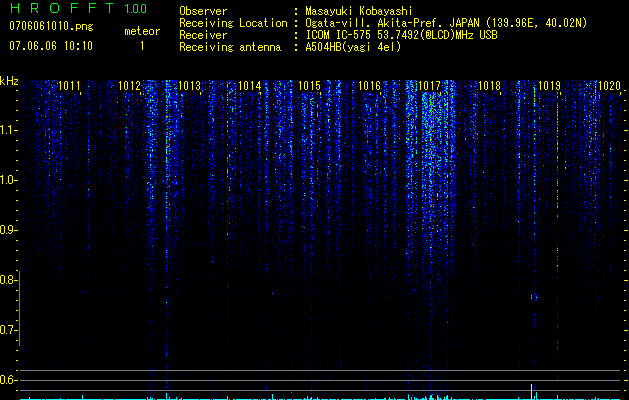Click the 1.0 frequency axis label
This screenshot has width=629, height=400.
[8, 180]
